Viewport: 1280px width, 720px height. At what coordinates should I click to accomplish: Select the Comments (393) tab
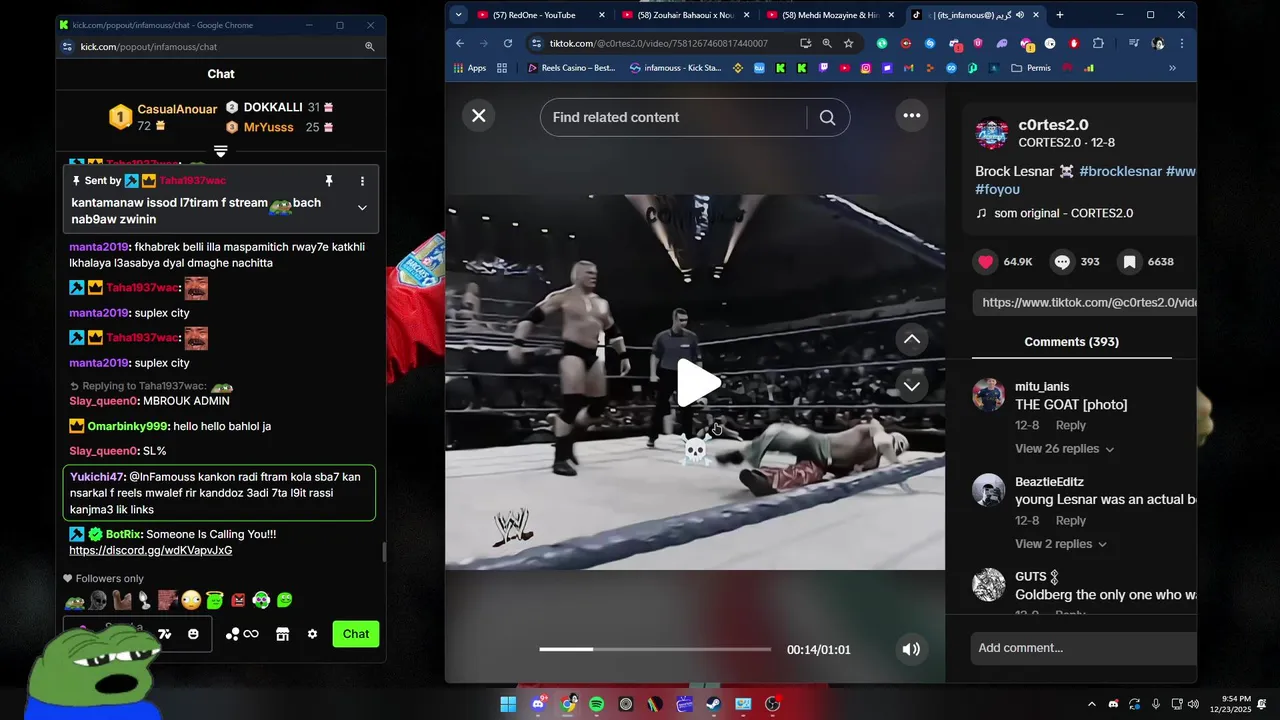[1071, 342]
